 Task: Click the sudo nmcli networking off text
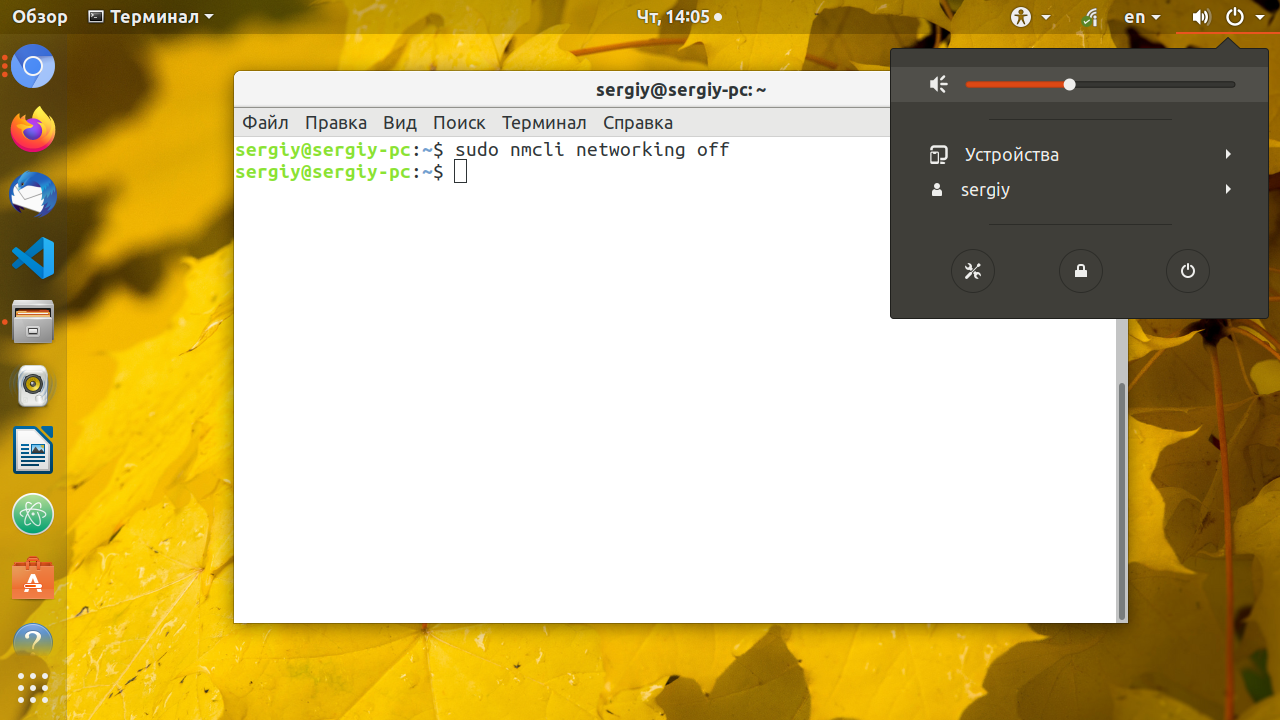(592, 150)
